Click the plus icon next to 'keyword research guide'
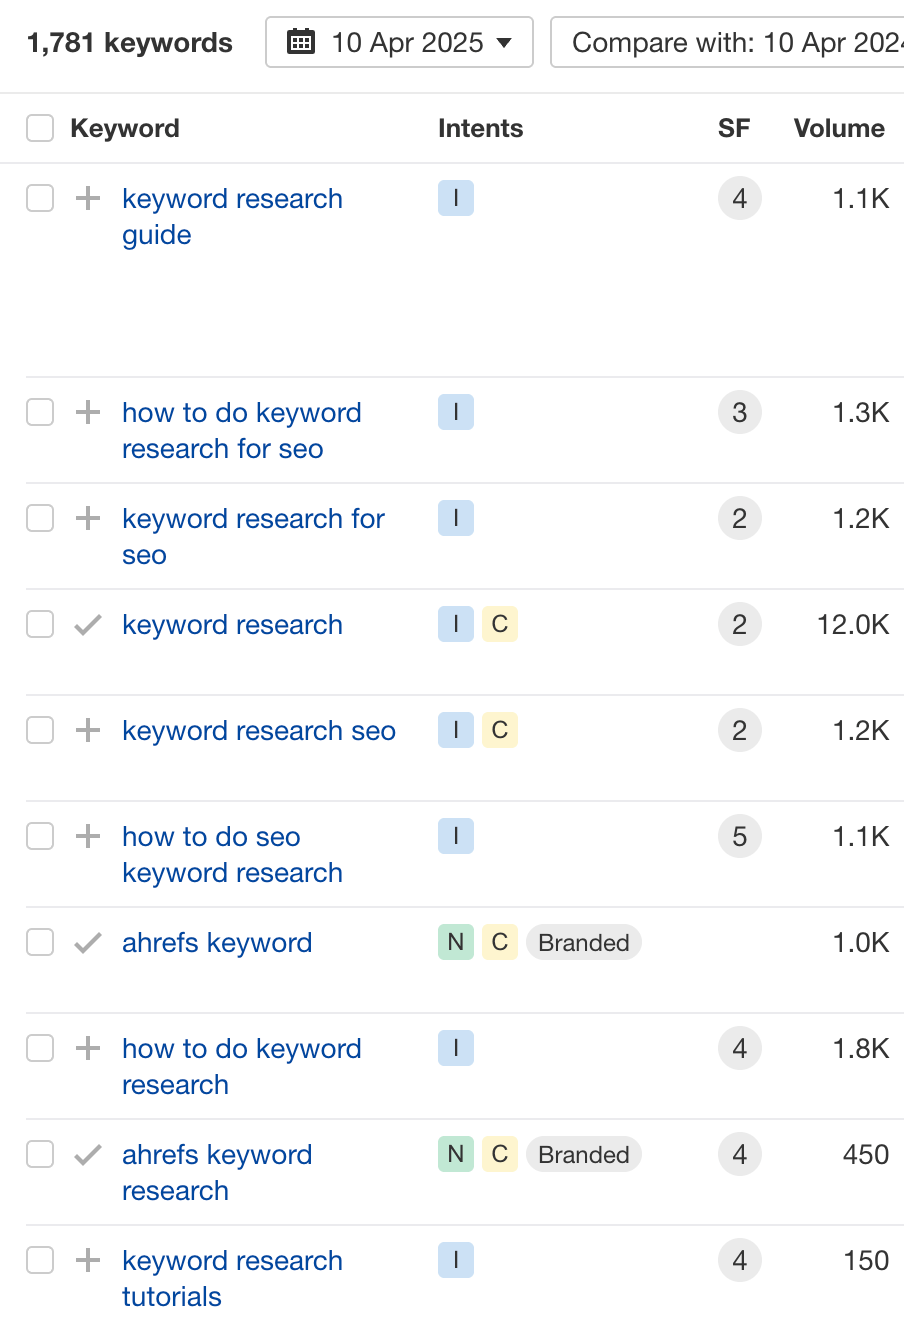The height and width of the screenshot is (1326, 904). (x=88, y=198)
